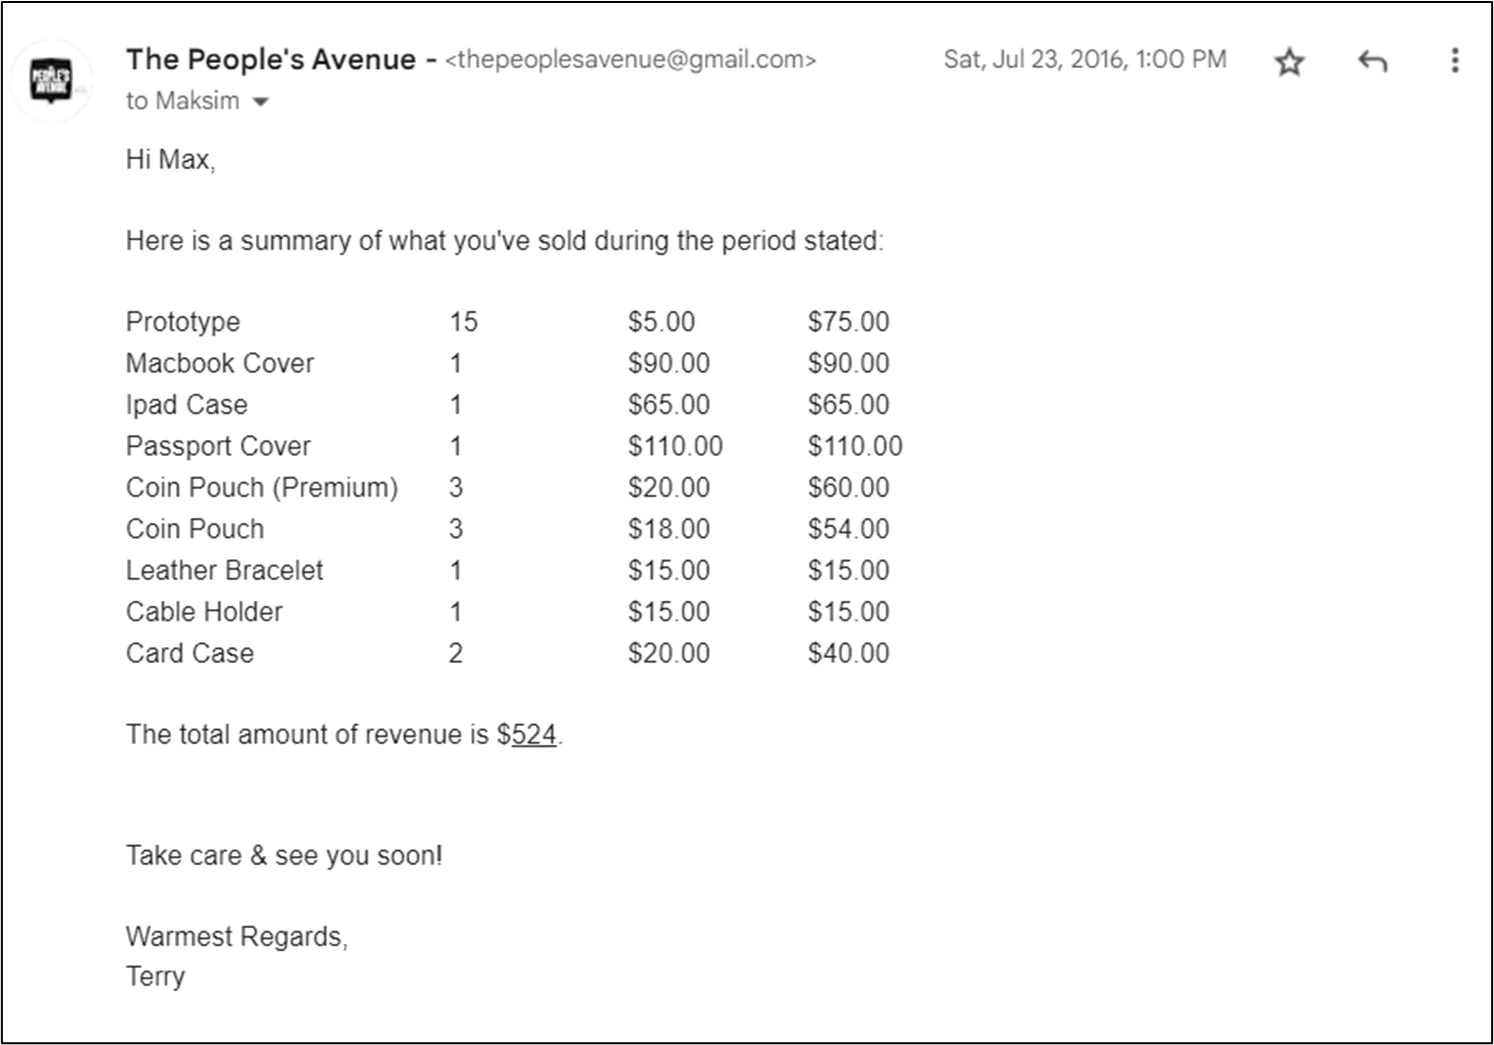Click sender name The People's Avenue

[x=271, y=59]
